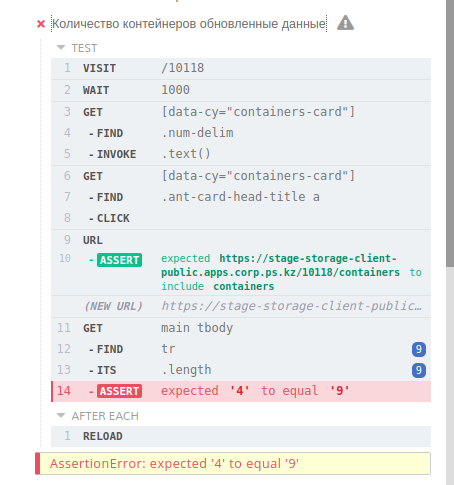This screenshot has height=485, width=454.
Task: Select the GET main tbody command
Action: pyautogui.click(x=241, y=328)
